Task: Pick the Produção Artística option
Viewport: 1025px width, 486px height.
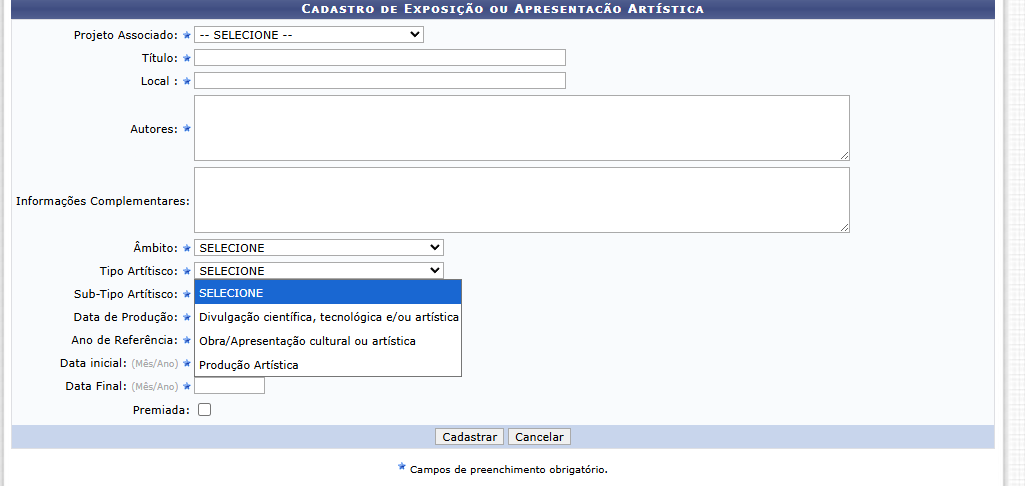Action: click(x=328, y=365)
